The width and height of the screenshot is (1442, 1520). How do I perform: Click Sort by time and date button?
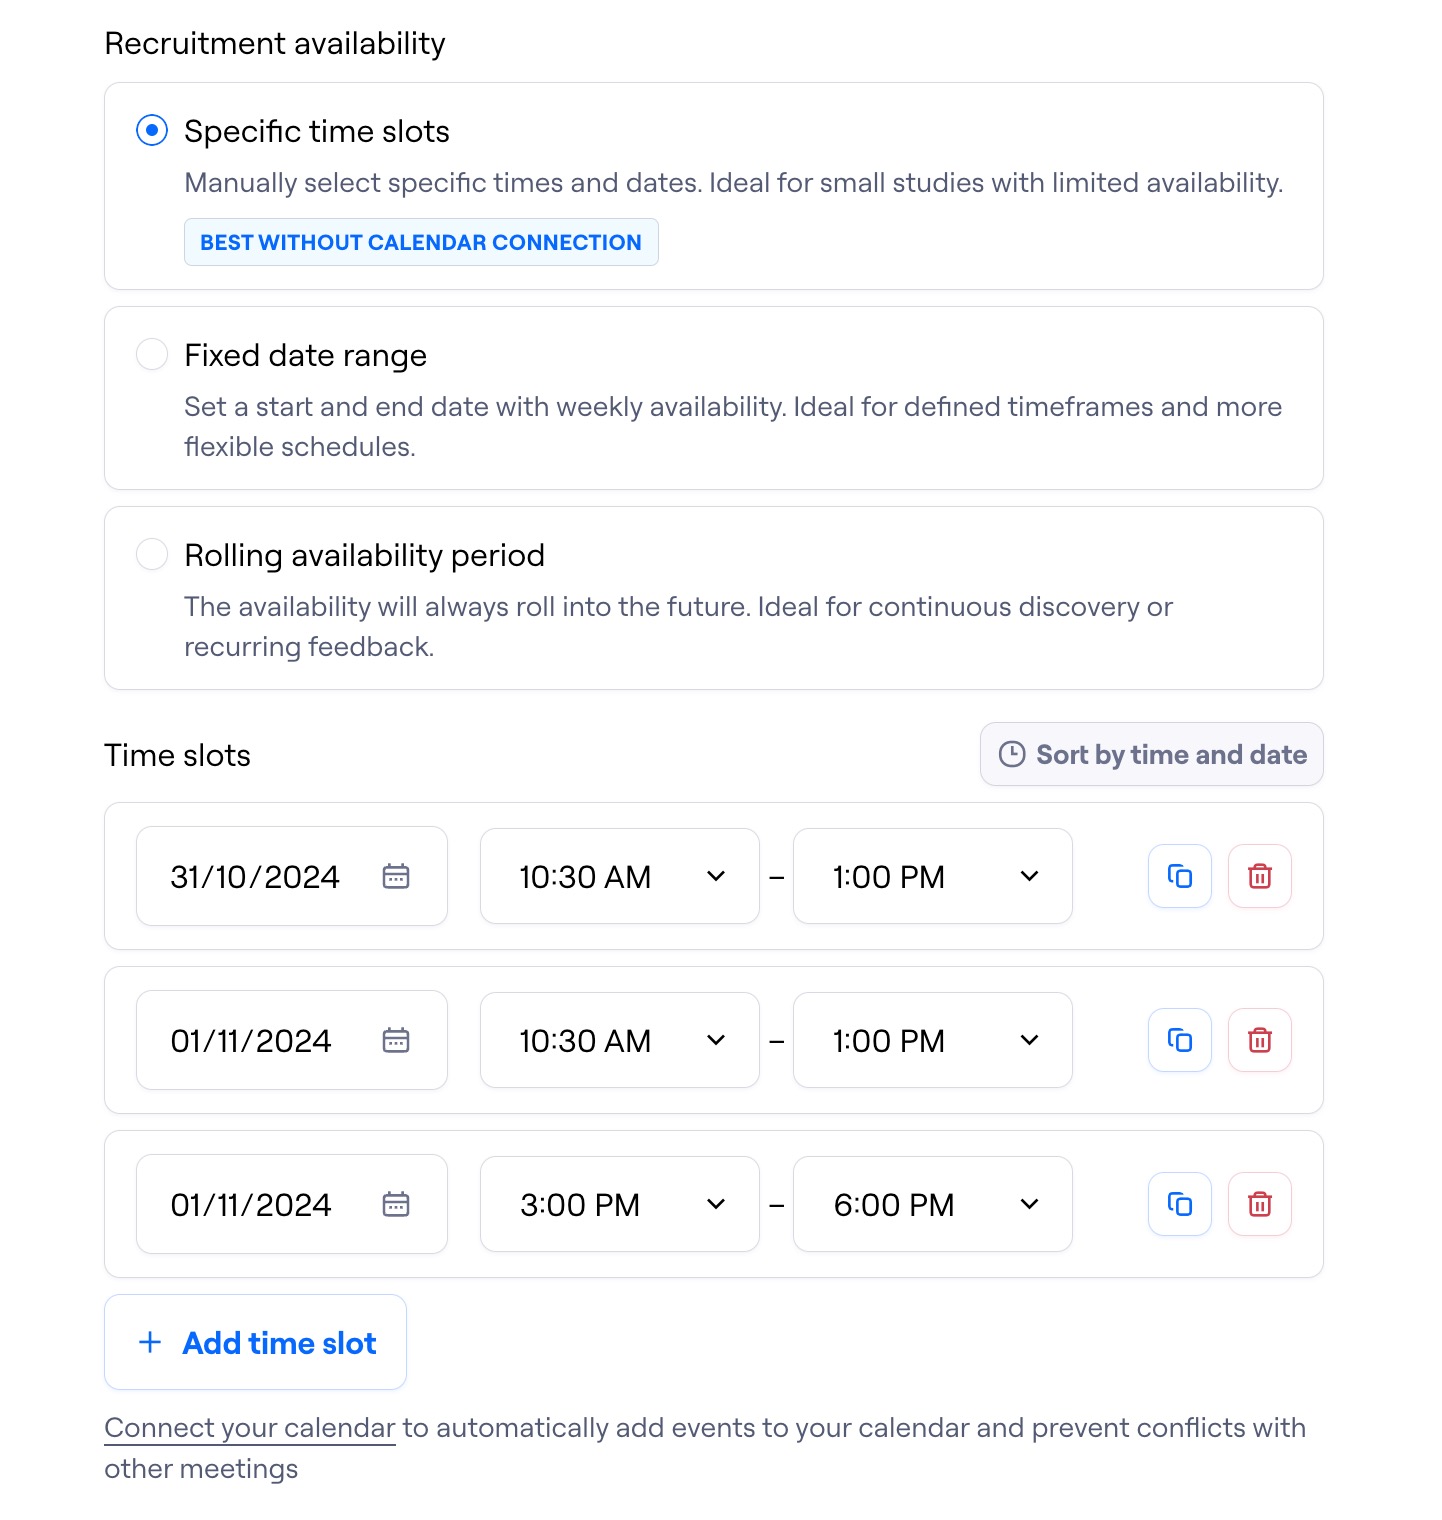point(1151,755)
